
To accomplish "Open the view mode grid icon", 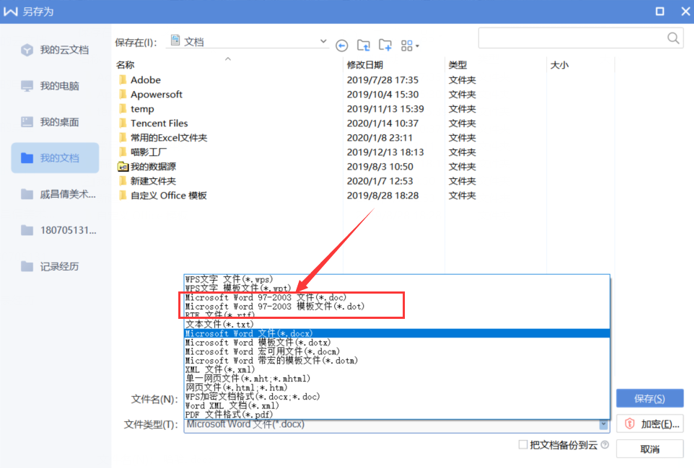I will click(x=409, y=46).
